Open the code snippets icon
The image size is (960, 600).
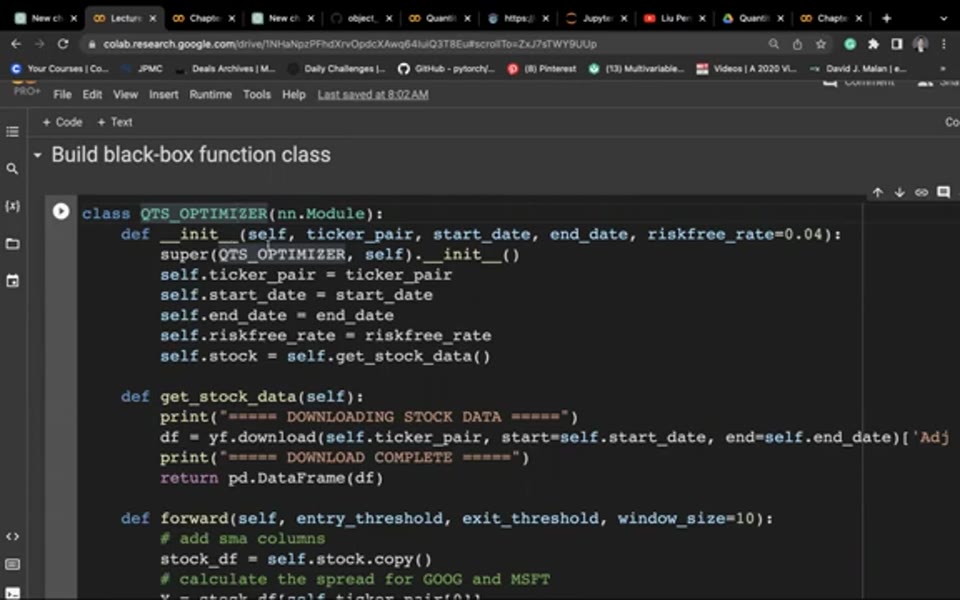[x=12, y=536]
